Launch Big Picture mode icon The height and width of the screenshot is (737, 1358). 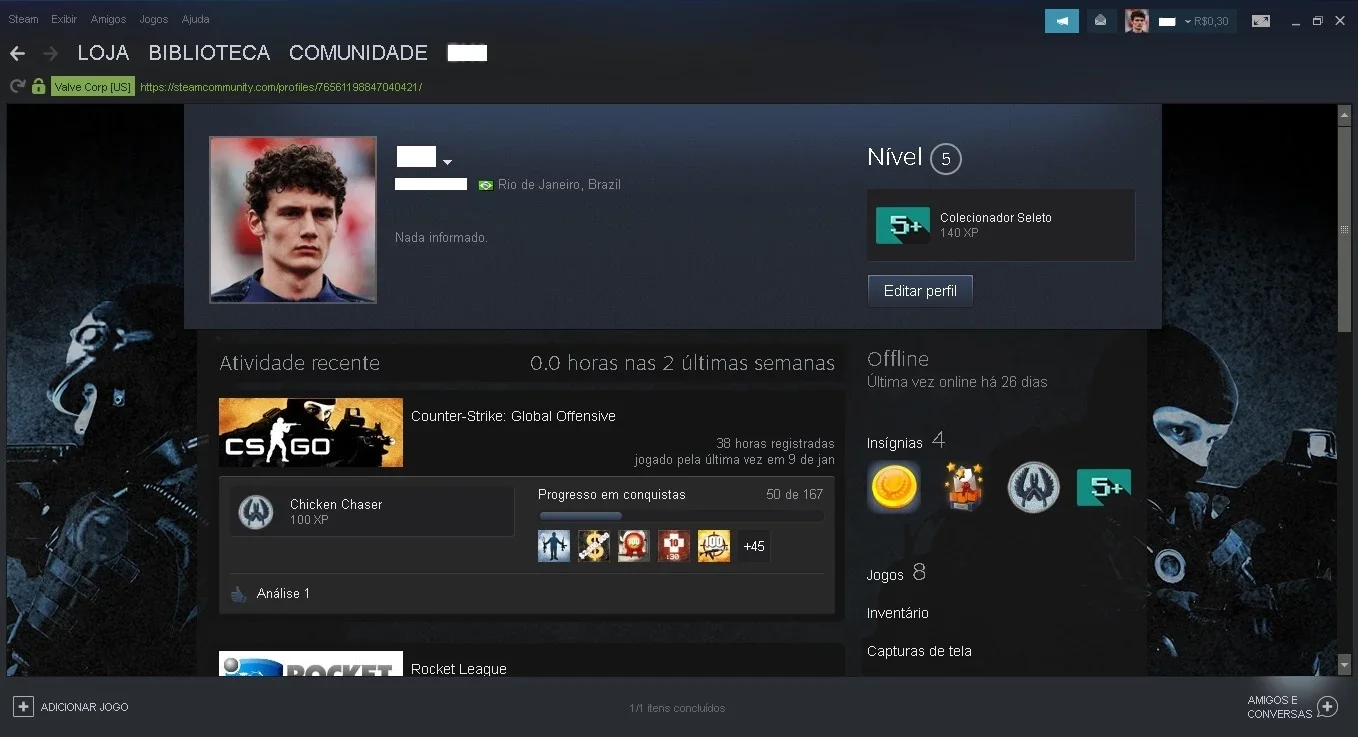coord(1261,21)
